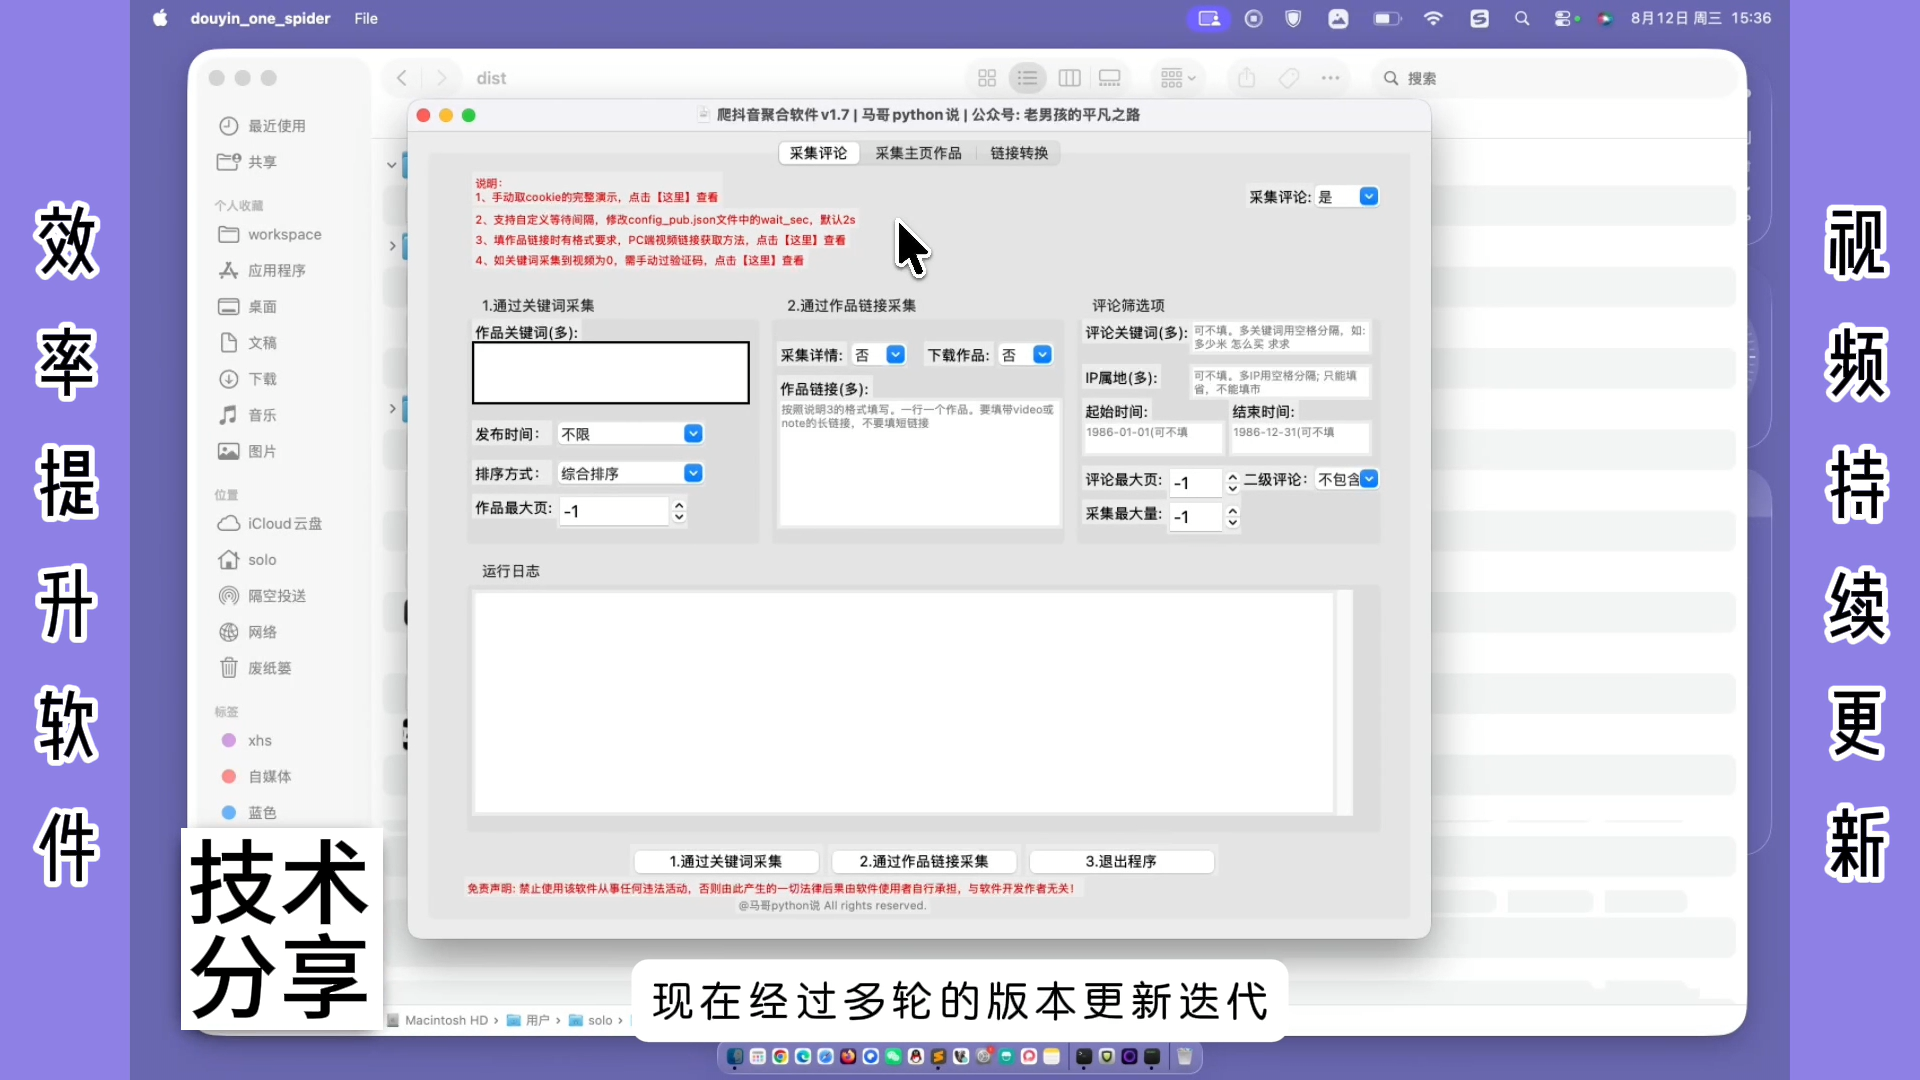Open the Siri menu bar icon

1606,18
